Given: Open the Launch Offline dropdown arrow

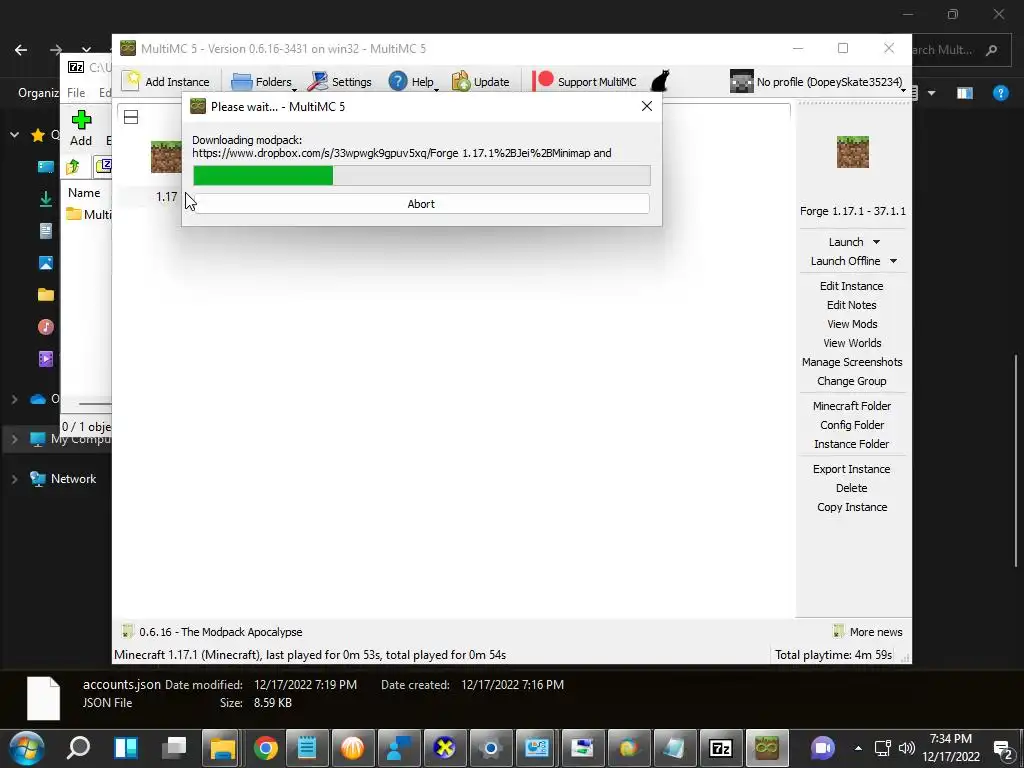Looking at the screenshot, I should click(x=893, y=261).
